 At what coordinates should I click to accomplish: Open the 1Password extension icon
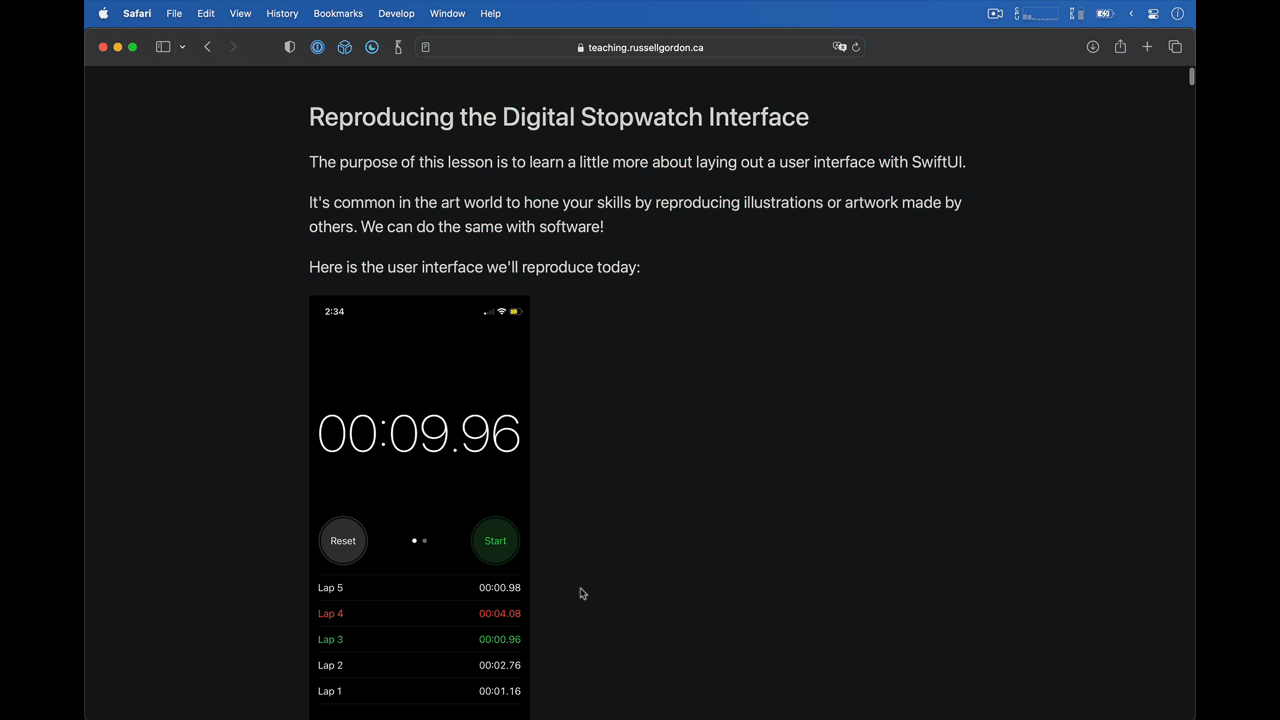[317, 47]
